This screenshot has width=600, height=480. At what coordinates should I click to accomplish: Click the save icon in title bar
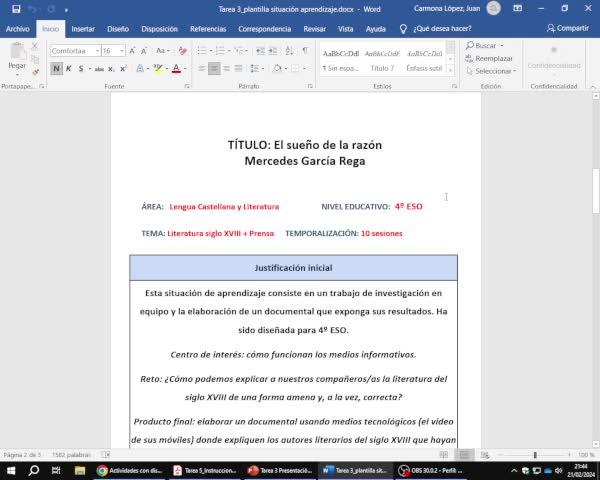click(x=16, y=8)
